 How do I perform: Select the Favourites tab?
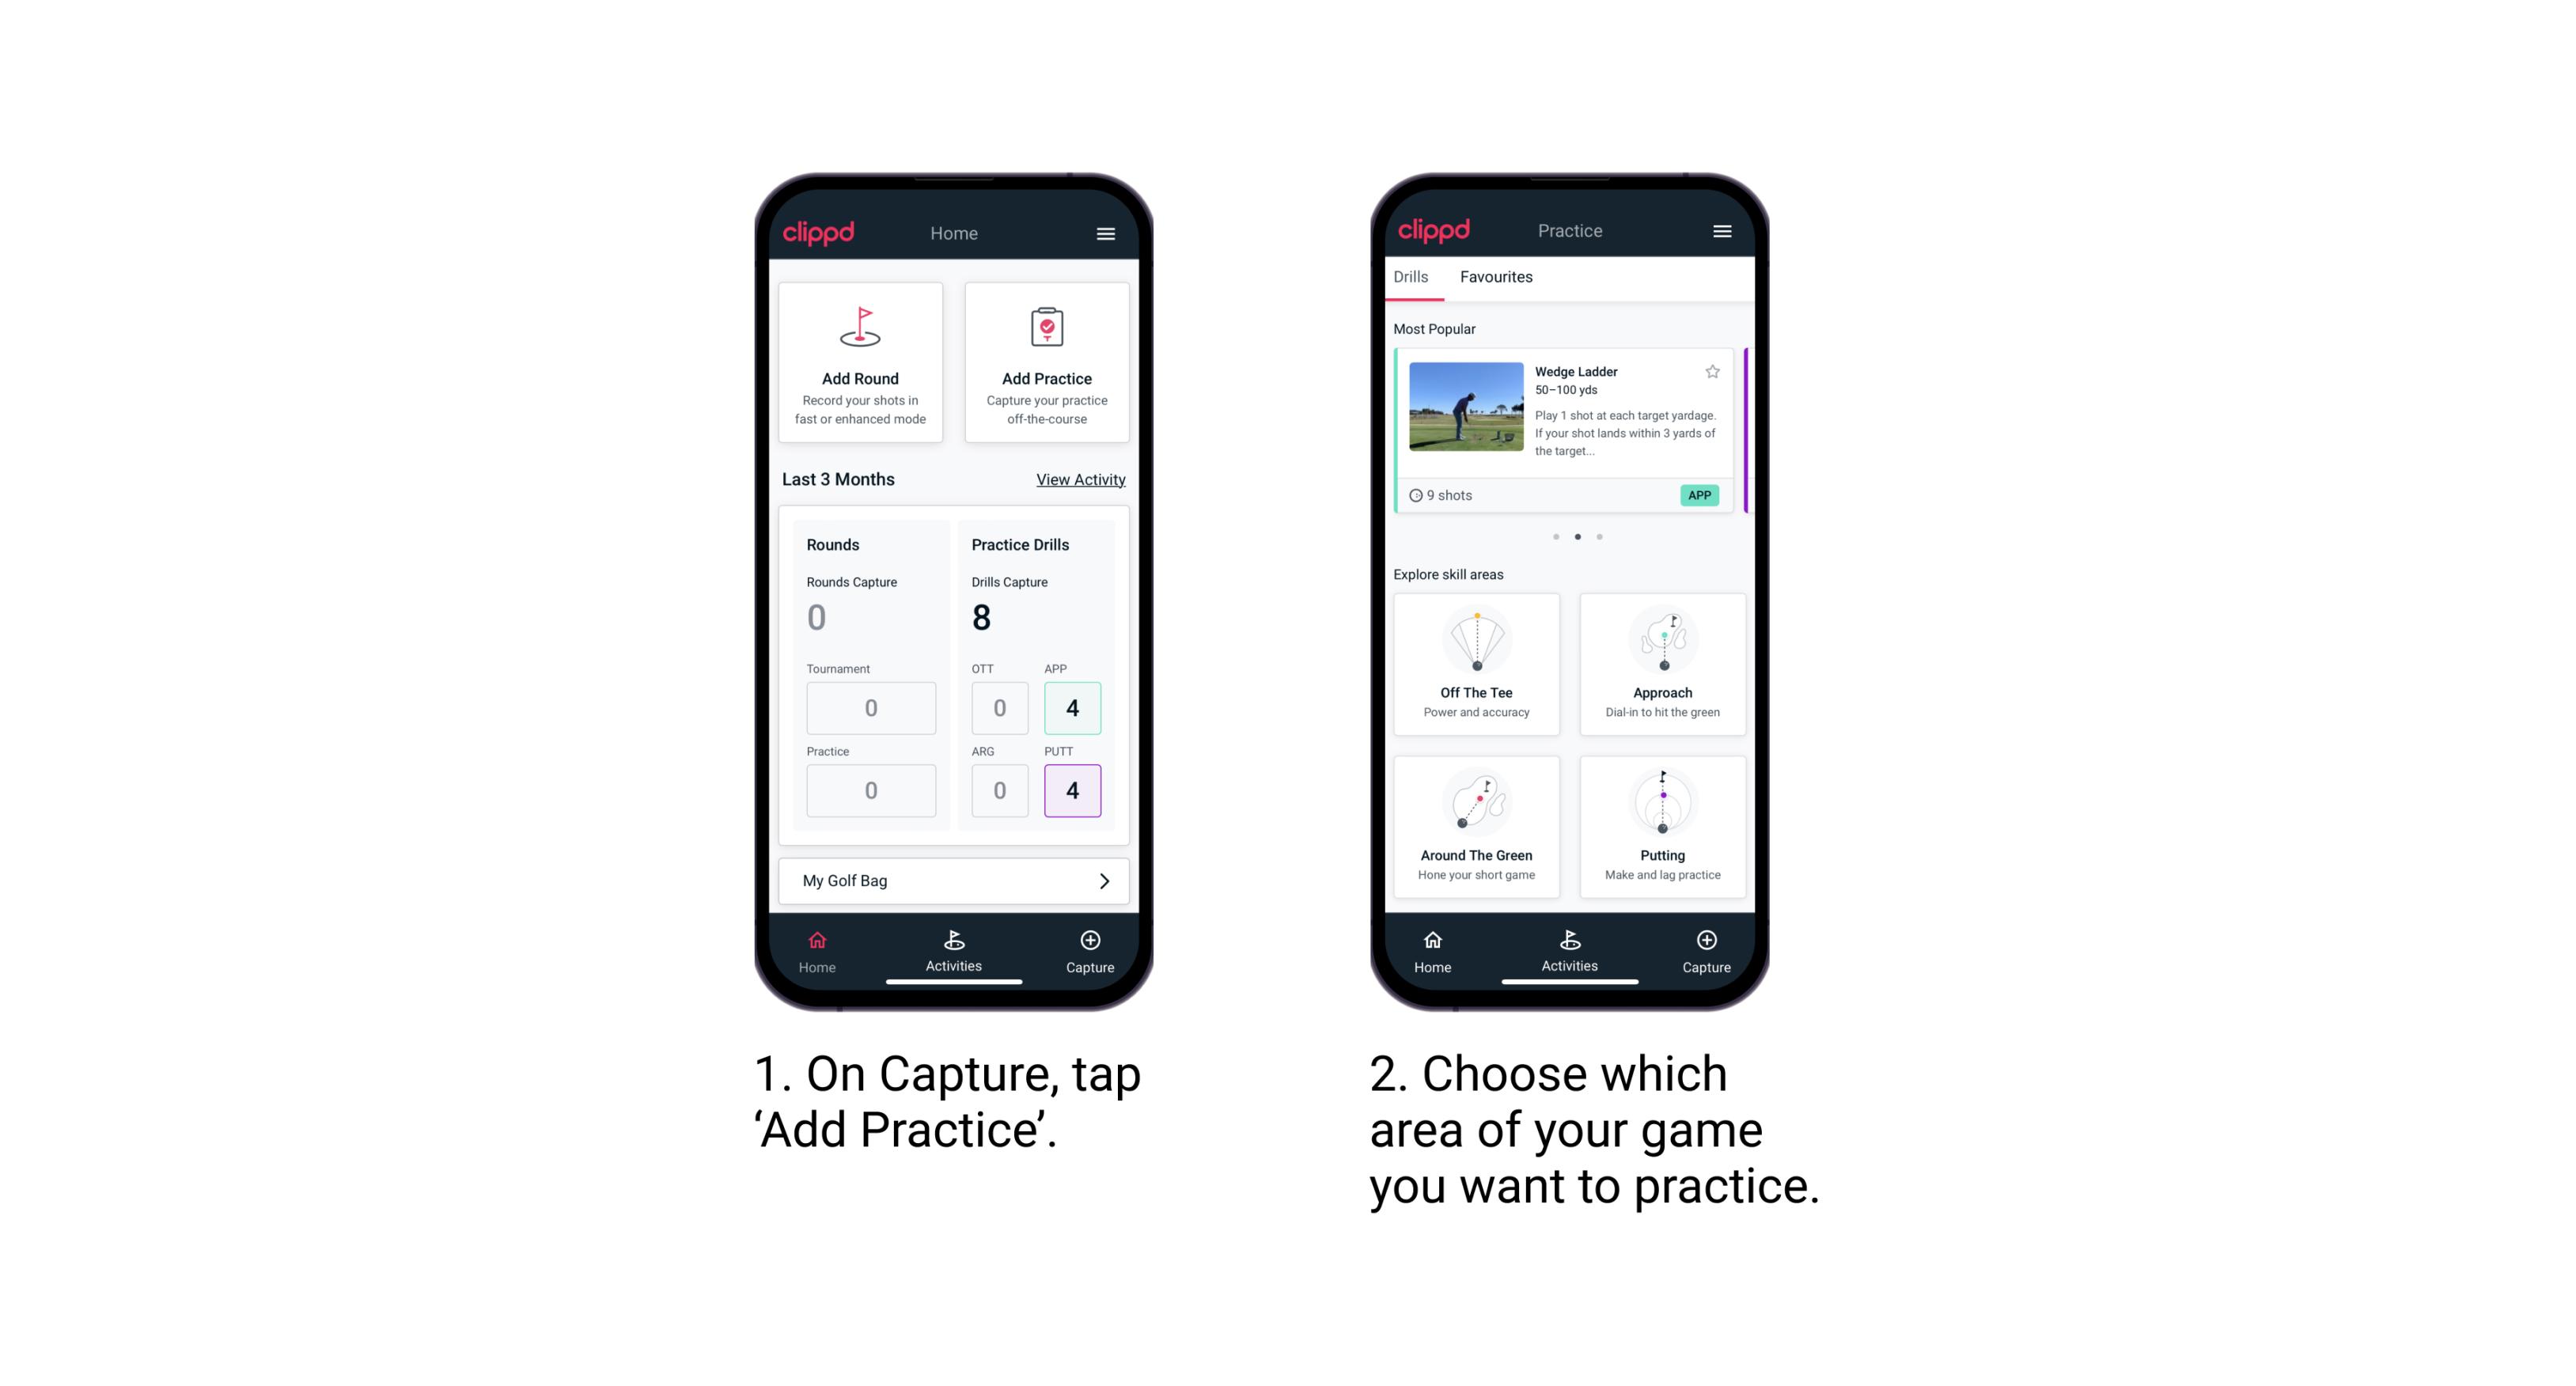1498,278
